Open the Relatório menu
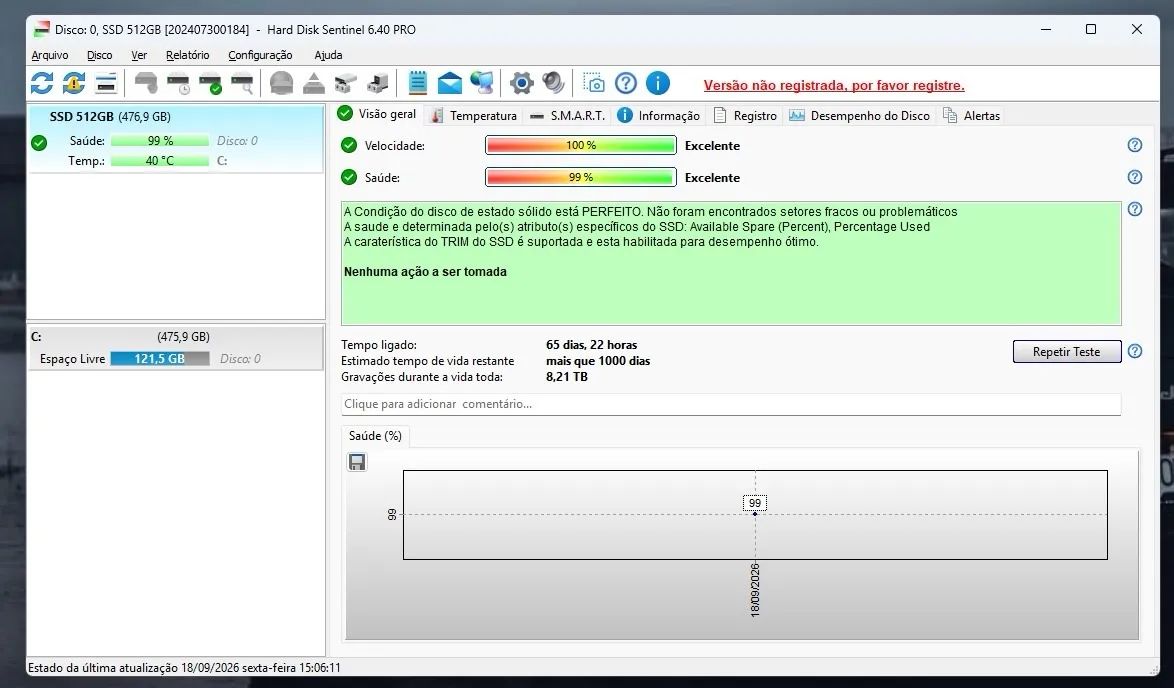 188,55
